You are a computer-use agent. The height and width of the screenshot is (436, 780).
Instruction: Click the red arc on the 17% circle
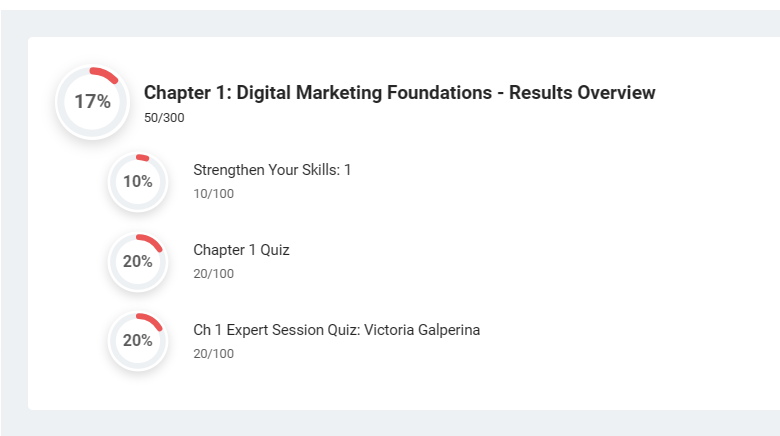[105, 75]
